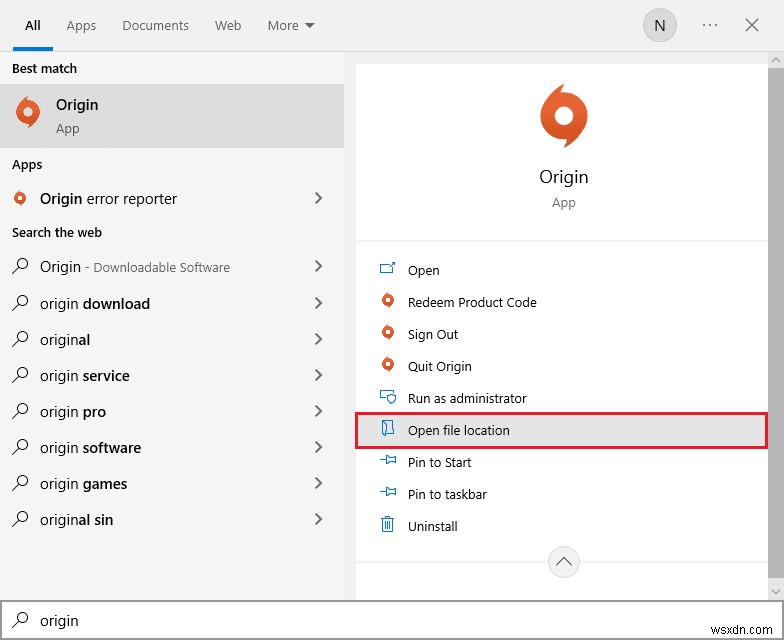Viewport: 784px width, 640px height.
Task: Click the search box containing origin
Action: pyautogui.click(x=400, y=620)
